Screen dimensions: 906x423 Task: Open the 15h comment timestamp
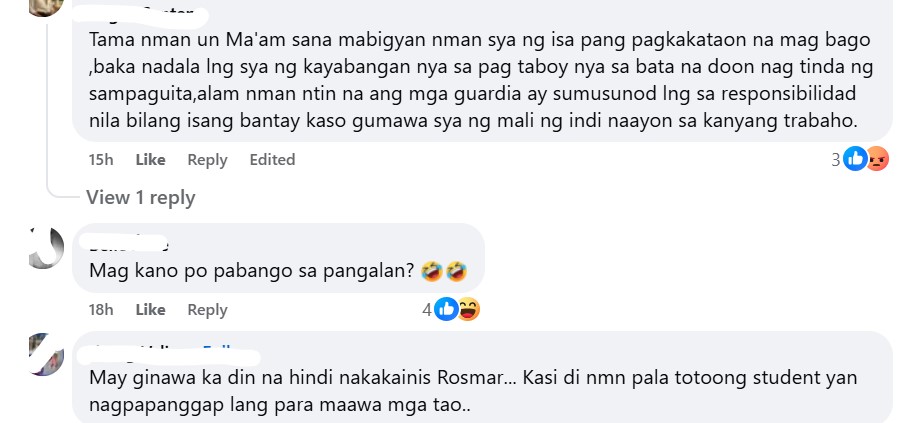101,159
